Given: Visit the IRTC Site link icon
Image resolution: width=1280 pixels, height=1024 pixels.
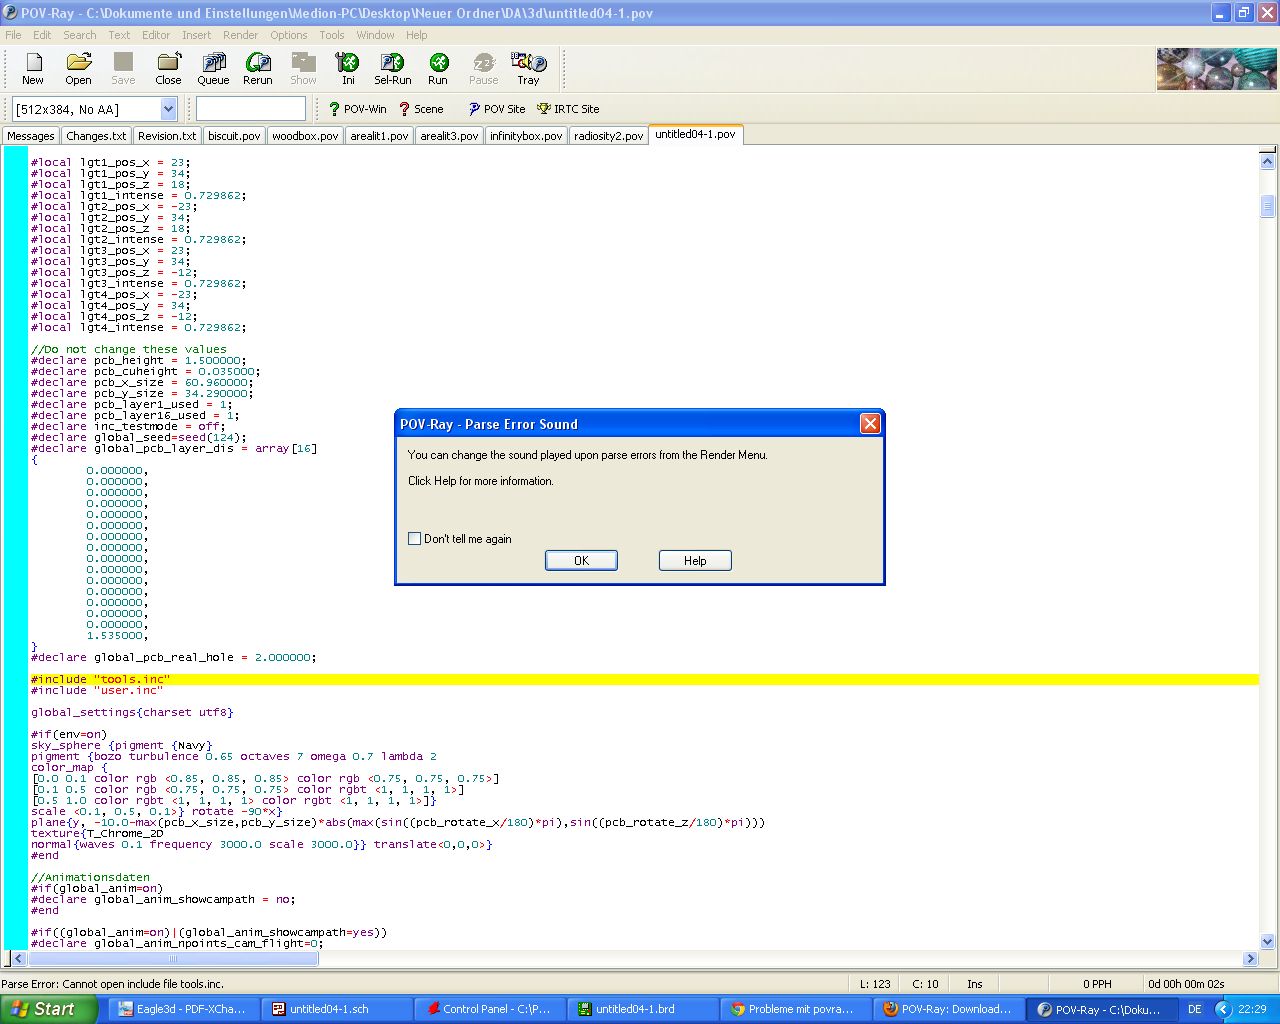Looking at the screenshot, I should (568, 109).
